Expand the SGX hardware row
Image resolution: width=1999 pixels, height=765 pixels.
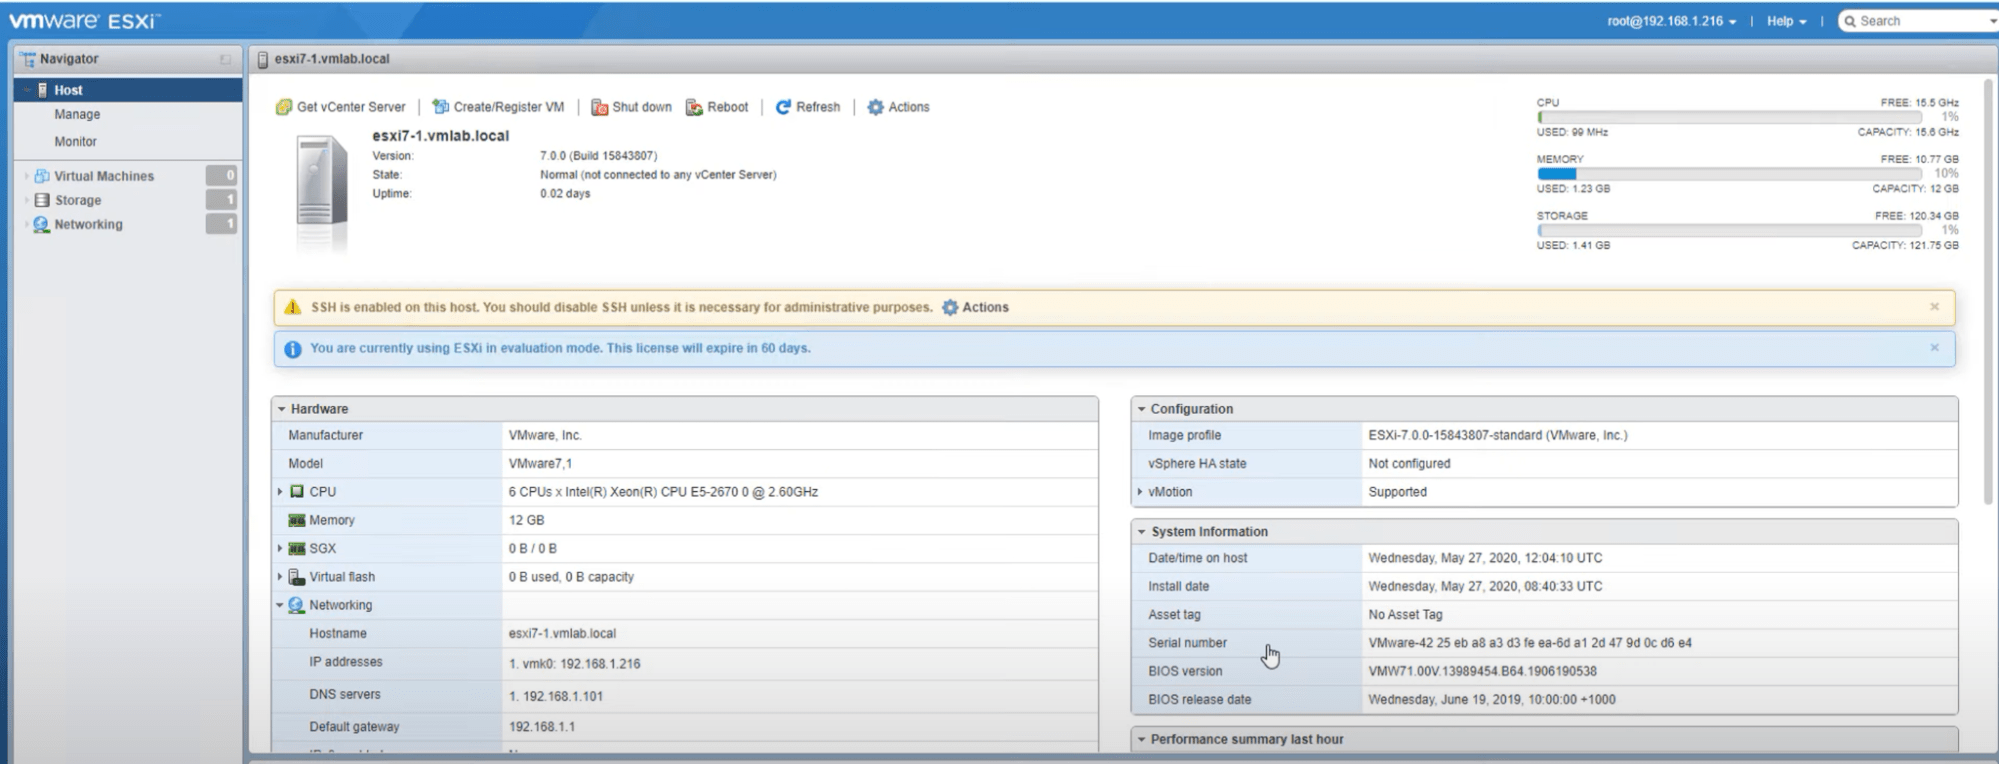280,549
